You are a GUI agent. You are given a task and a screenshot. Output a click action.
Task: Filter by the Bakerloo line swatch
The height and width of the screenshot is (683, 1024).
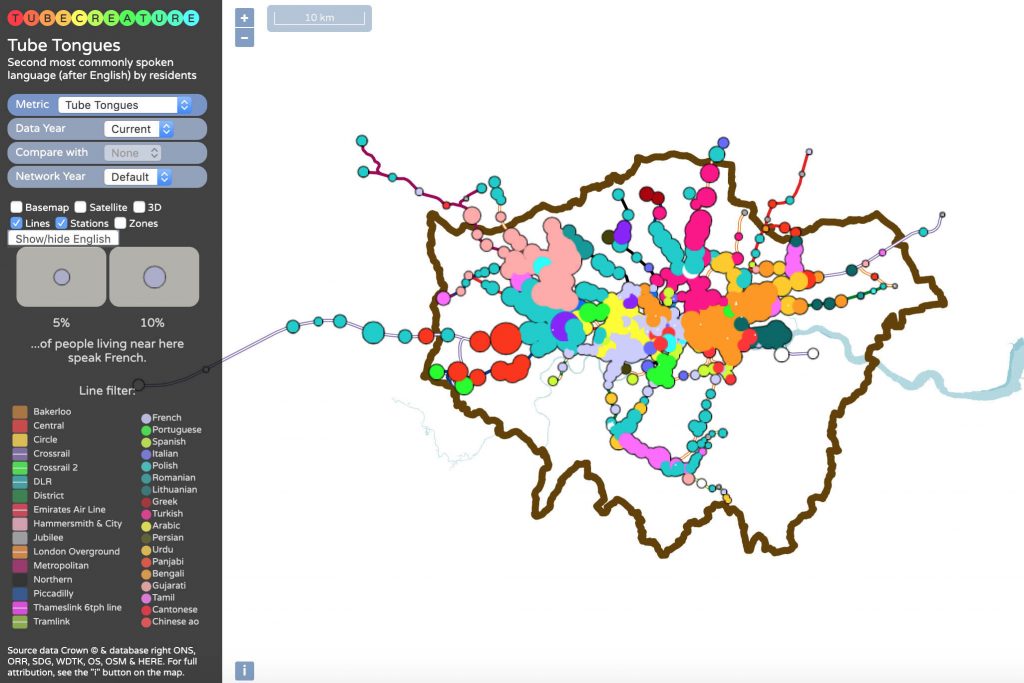[x=19, y=412]
